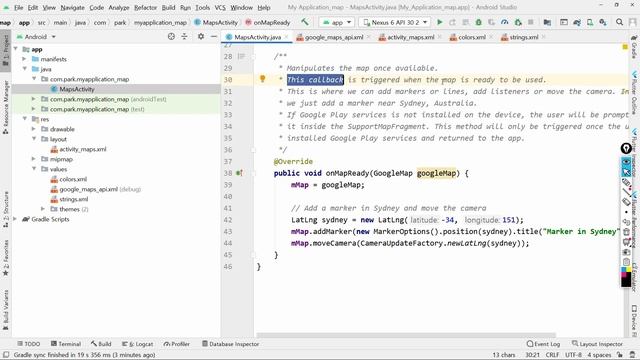640x360 pixels.
Task: Open the AVD Manager phone icon
Action: tap(590, 22)
